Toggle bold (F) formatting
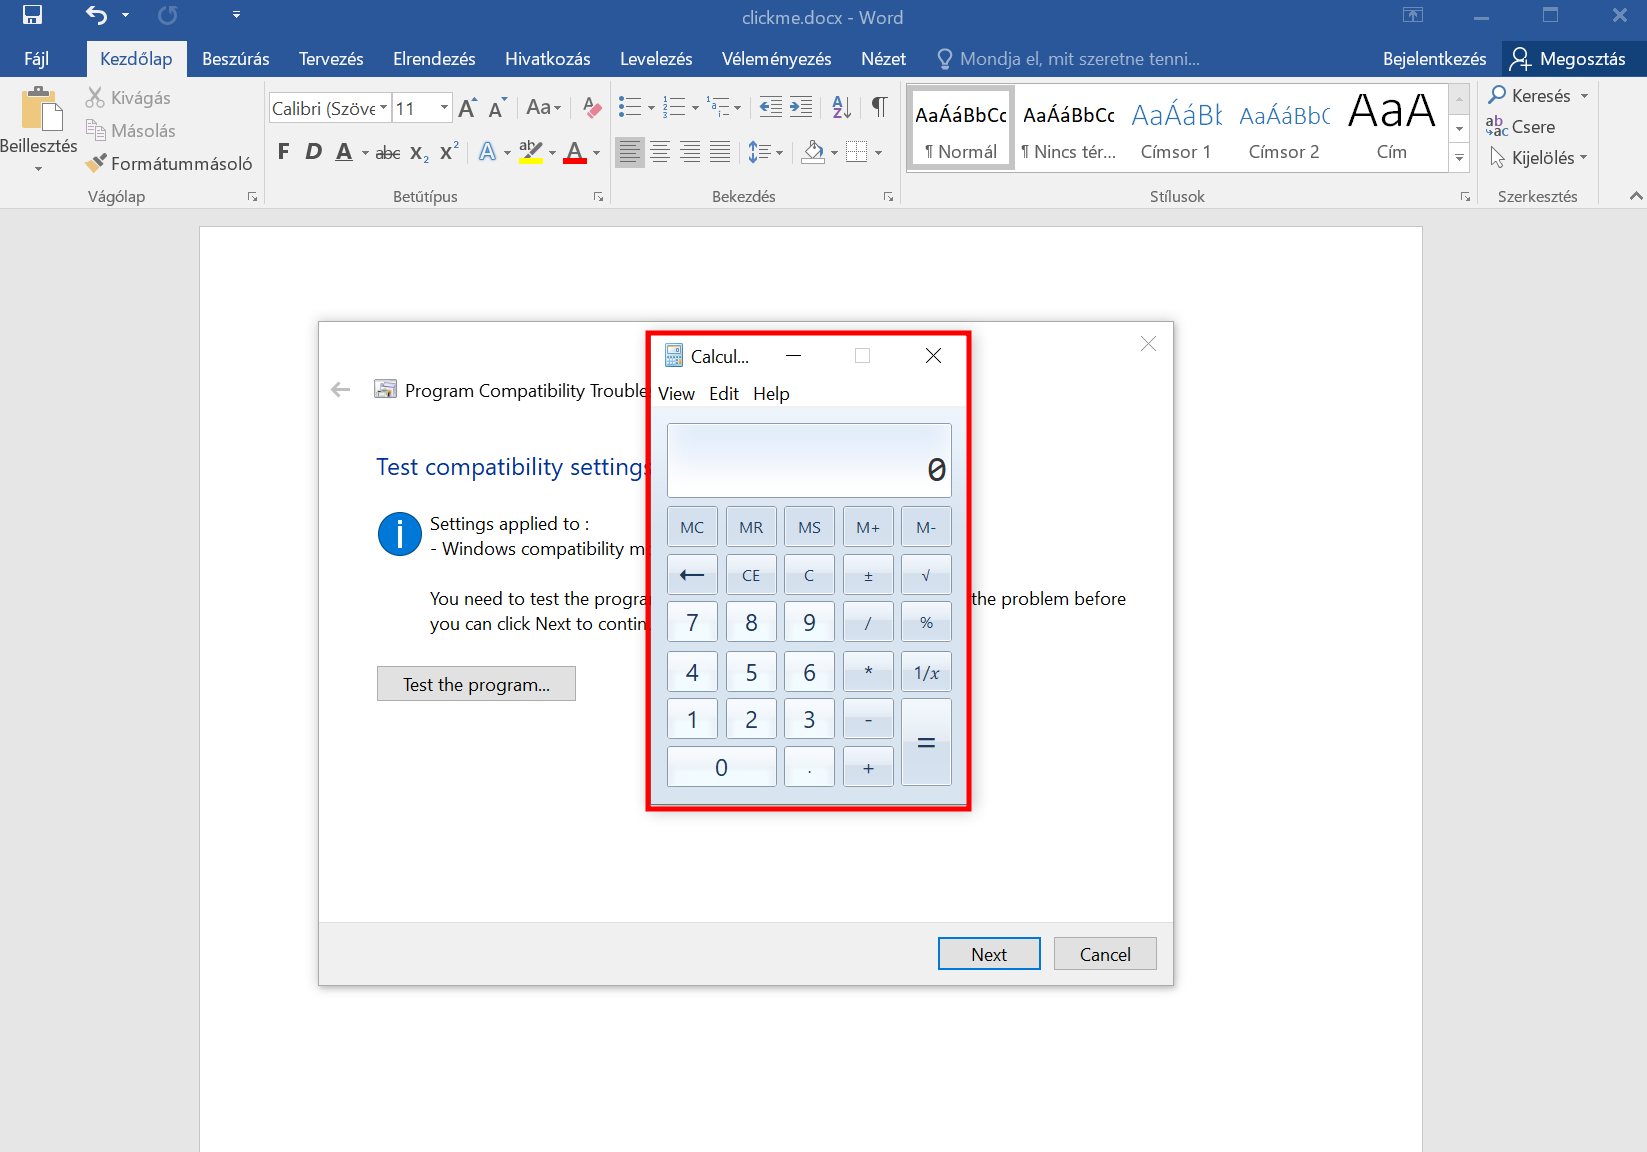The width and height of the screenshot is (1647, 1152). [x=284, y=152]
